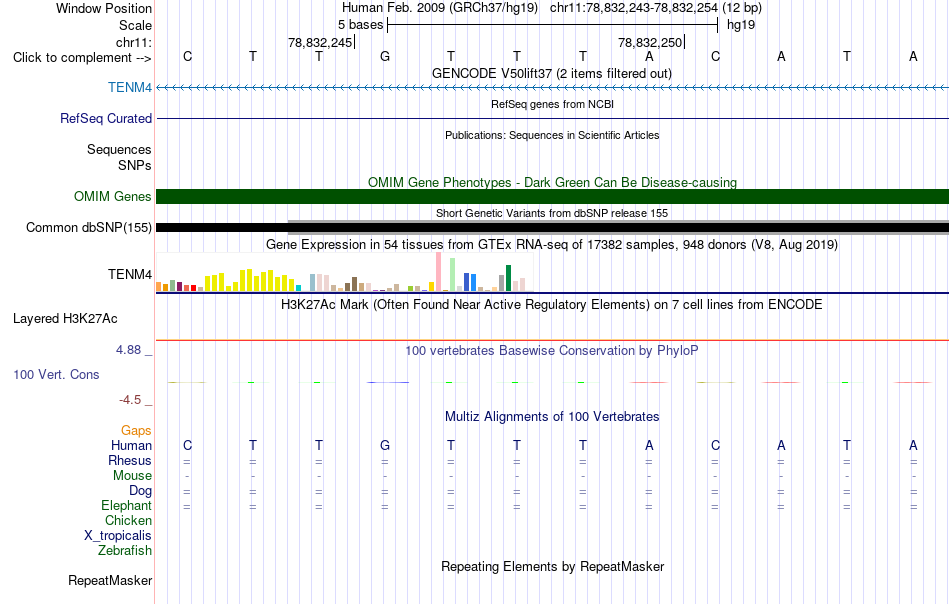Click the Dog species label

(x=140, y=491)
